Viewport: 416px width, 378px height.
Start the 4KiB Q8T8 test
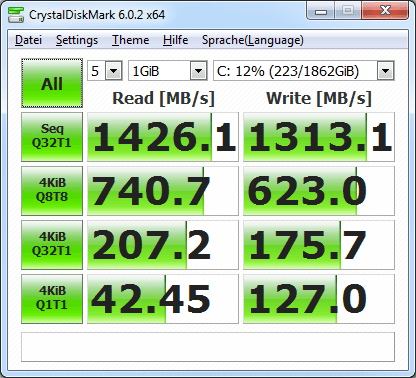52,191
